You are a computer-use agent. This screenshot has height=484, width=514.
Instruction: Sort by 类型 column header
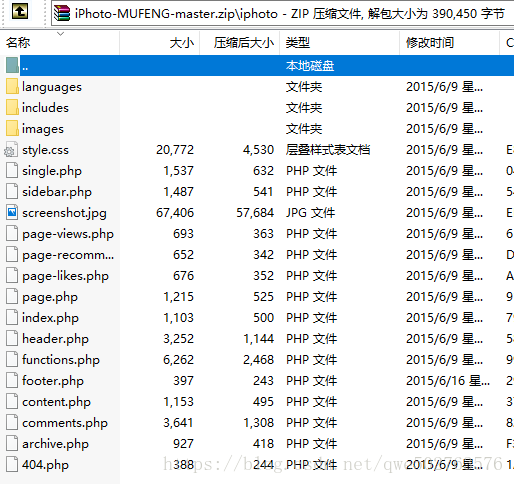pos(298,43)
